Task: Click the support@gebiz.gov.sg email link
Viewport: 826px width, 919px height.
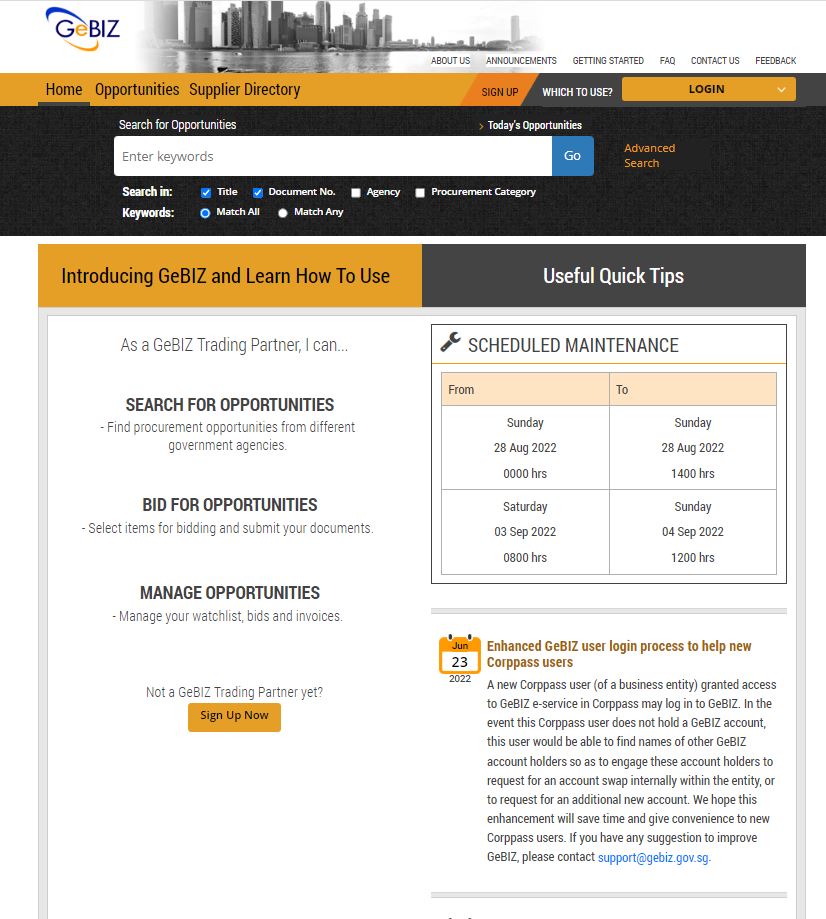Action: point(653,857)
